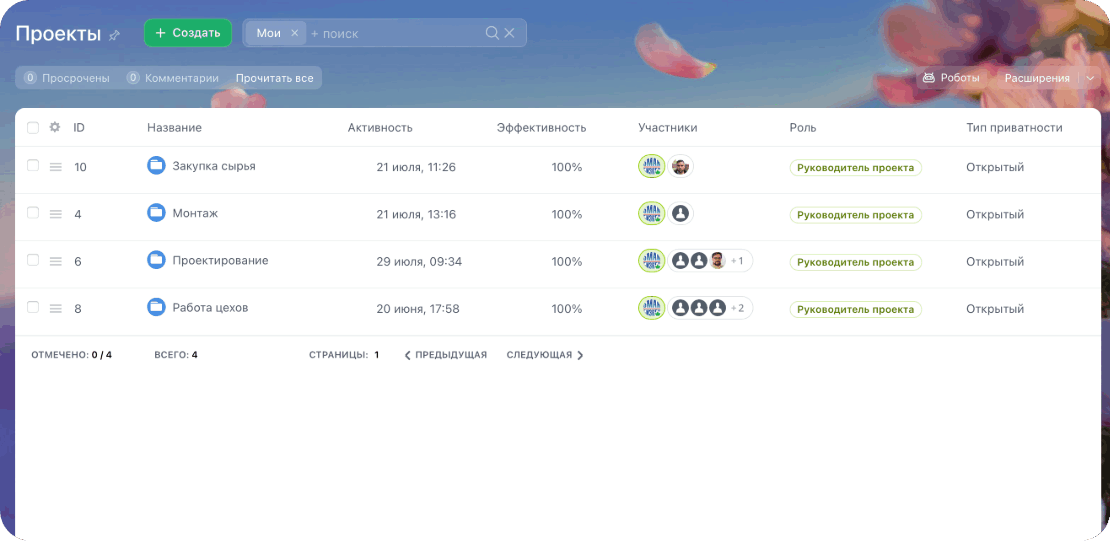Filter by Просрочены counter
Screen dimensions: 1110x541
tap(67, 78)
